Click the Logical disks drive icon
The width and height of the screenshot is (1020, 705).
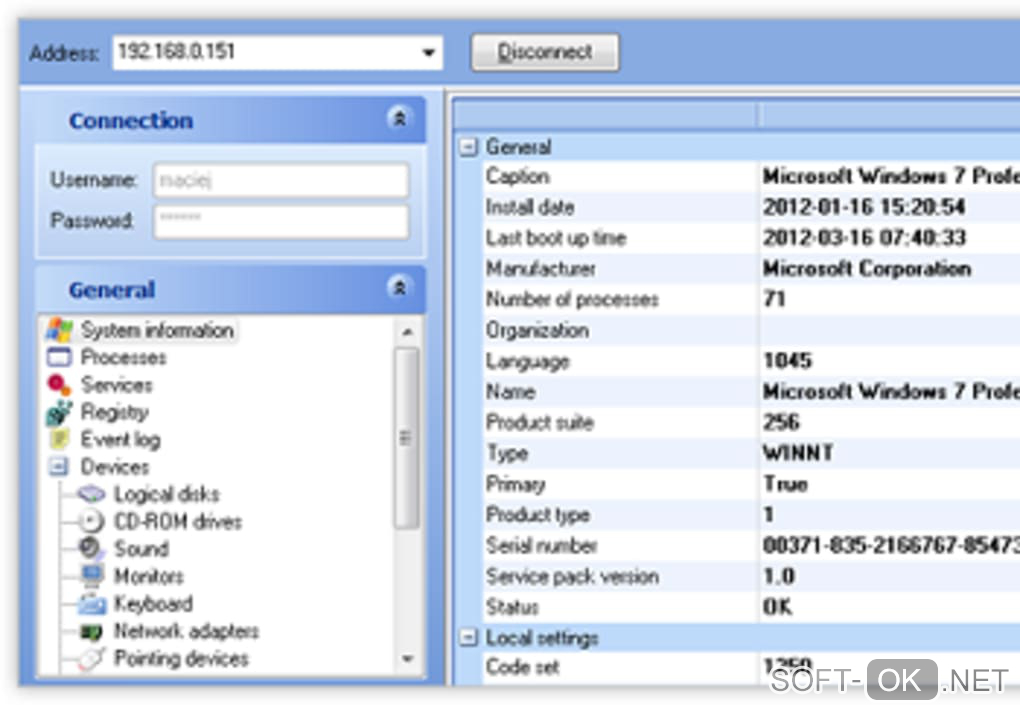tap(92, 494)
